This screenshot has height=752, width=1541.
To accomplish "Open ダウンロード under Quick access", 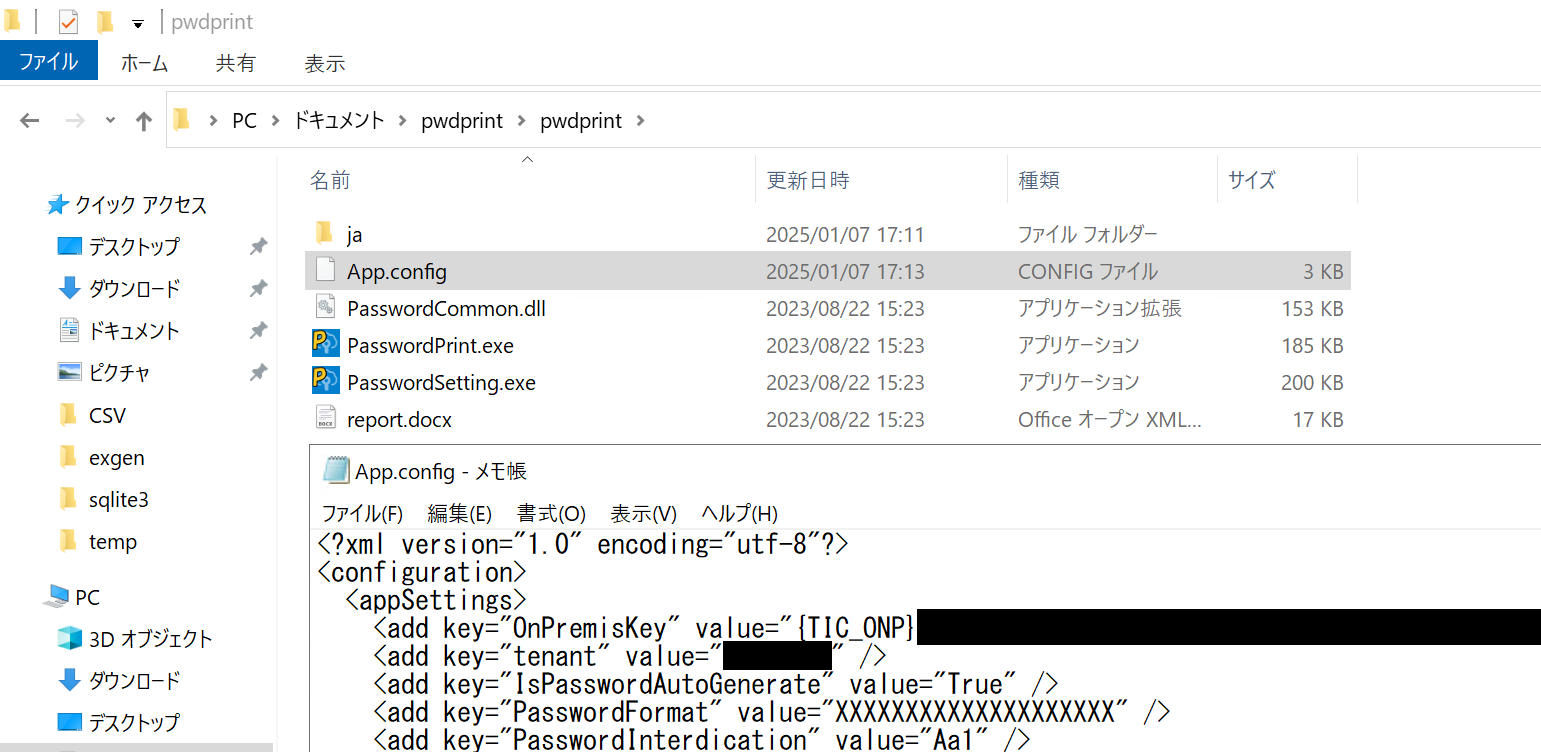I will tap(134, 289).
